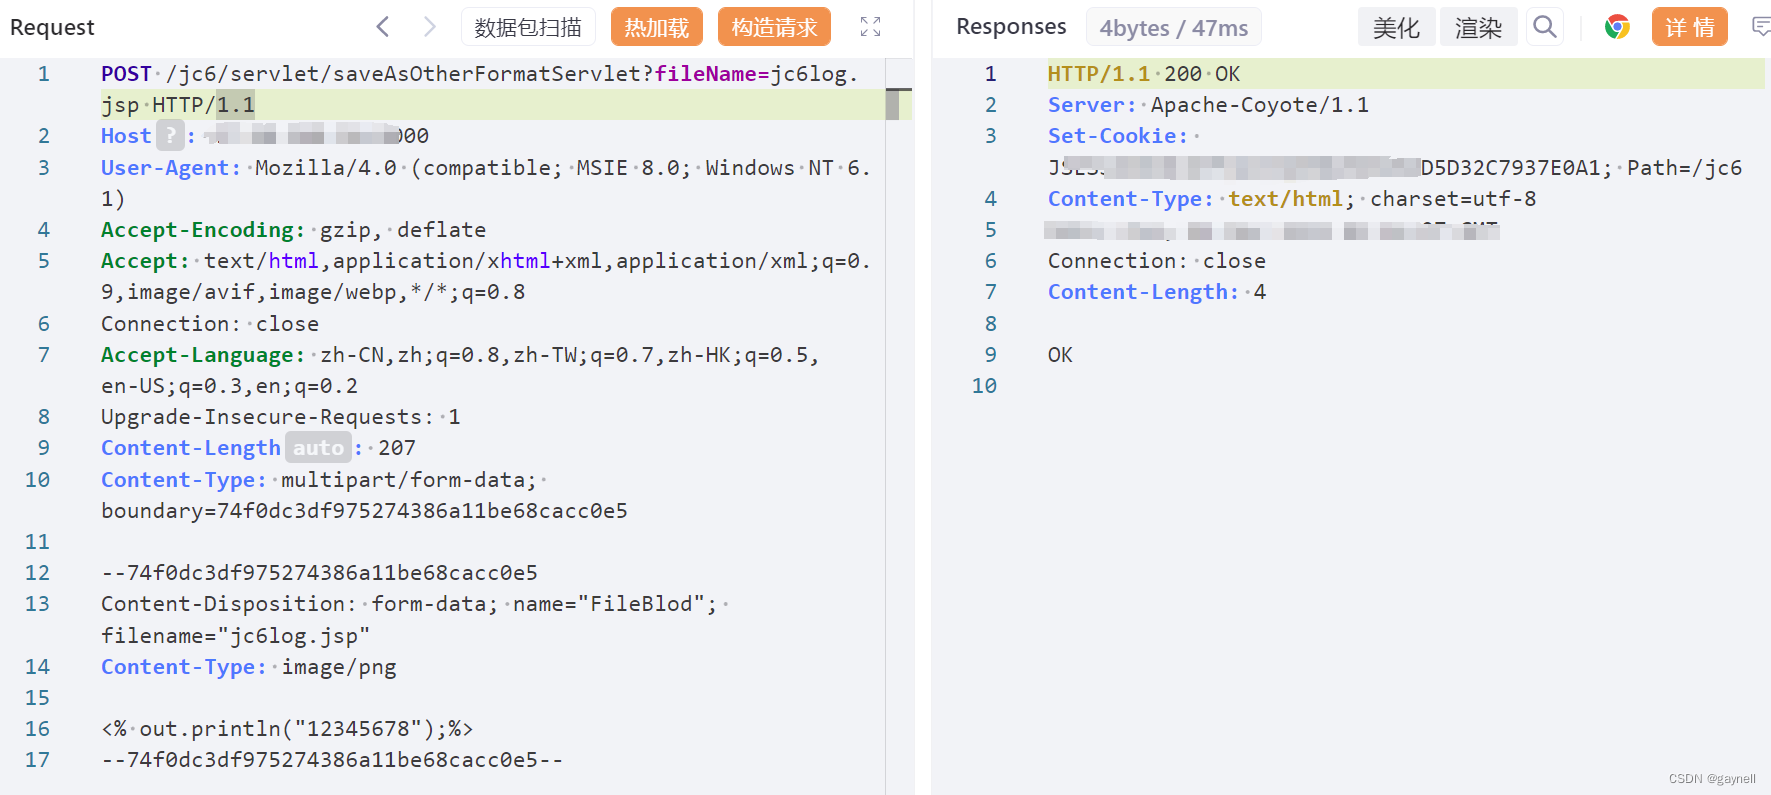Click the Accept-Language header name
The height and width of the screenshot is (795, 1771).
click(x=203, y=355)
